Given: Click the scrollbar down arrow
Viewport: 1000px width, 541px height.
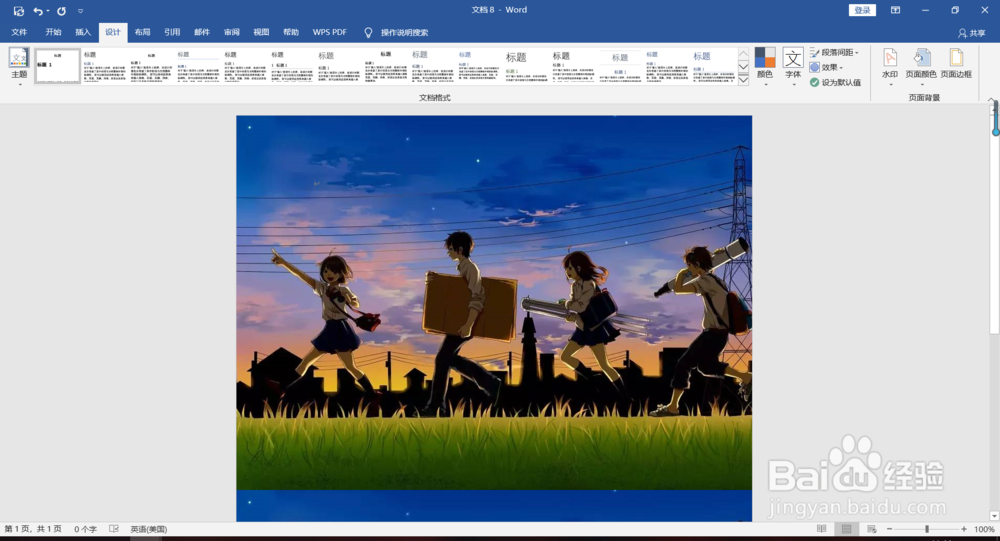Looking at the screenshot, I should [994, 515].
